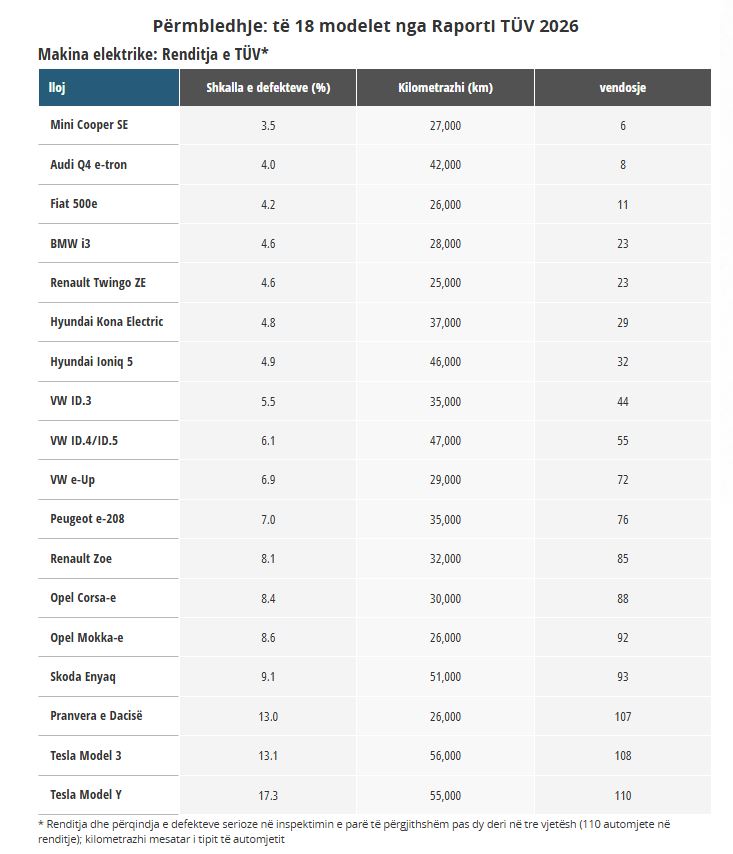Click the Fiat 500e row label
The width and height of the screenshot is (733, 854).
pos(74,204)
